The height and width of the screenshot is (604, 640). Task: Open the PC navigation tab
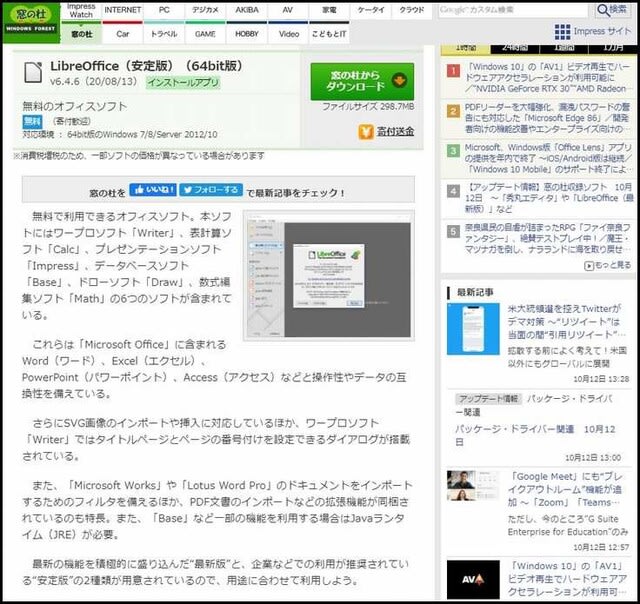coord(164,10)
